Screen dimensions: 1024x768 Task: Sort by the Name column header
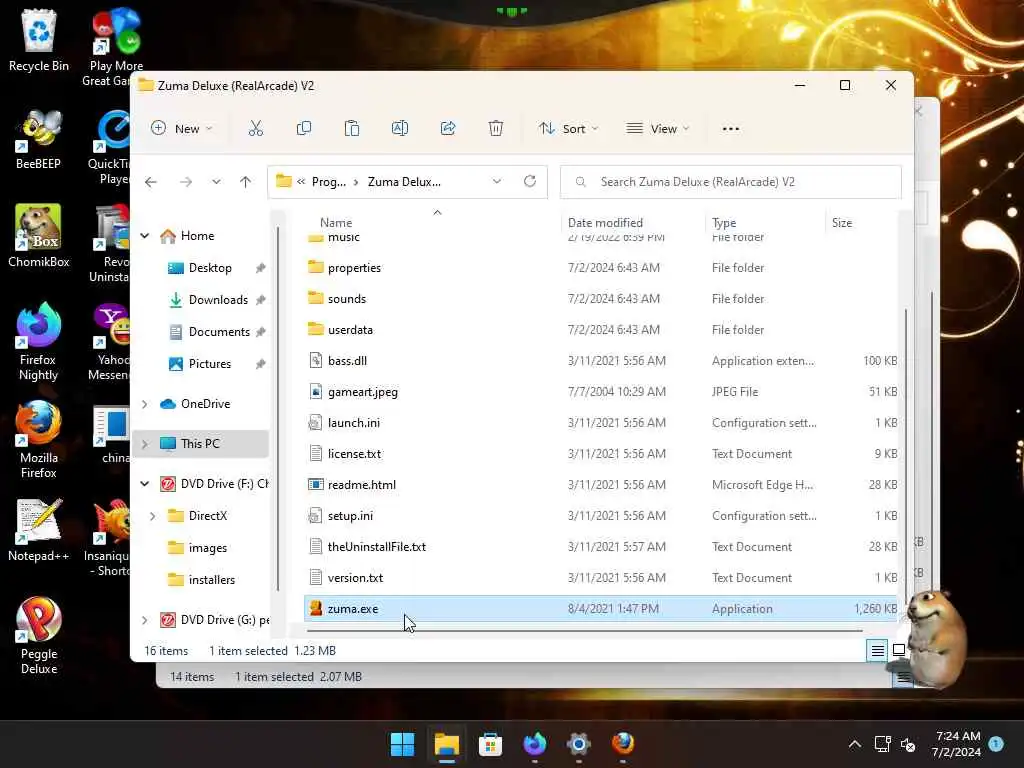(x=336, y=223)
